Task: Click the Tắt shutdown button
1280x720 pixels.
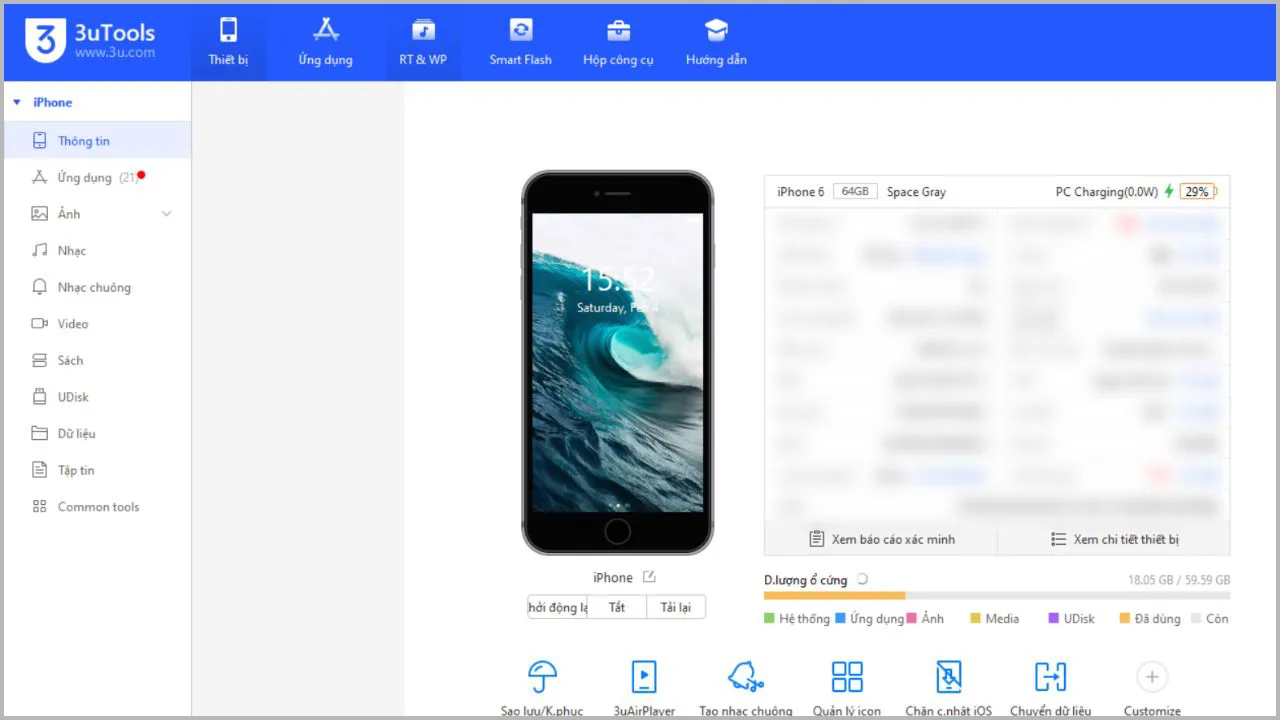Action: pyautogui.click(x=616, y=607)
